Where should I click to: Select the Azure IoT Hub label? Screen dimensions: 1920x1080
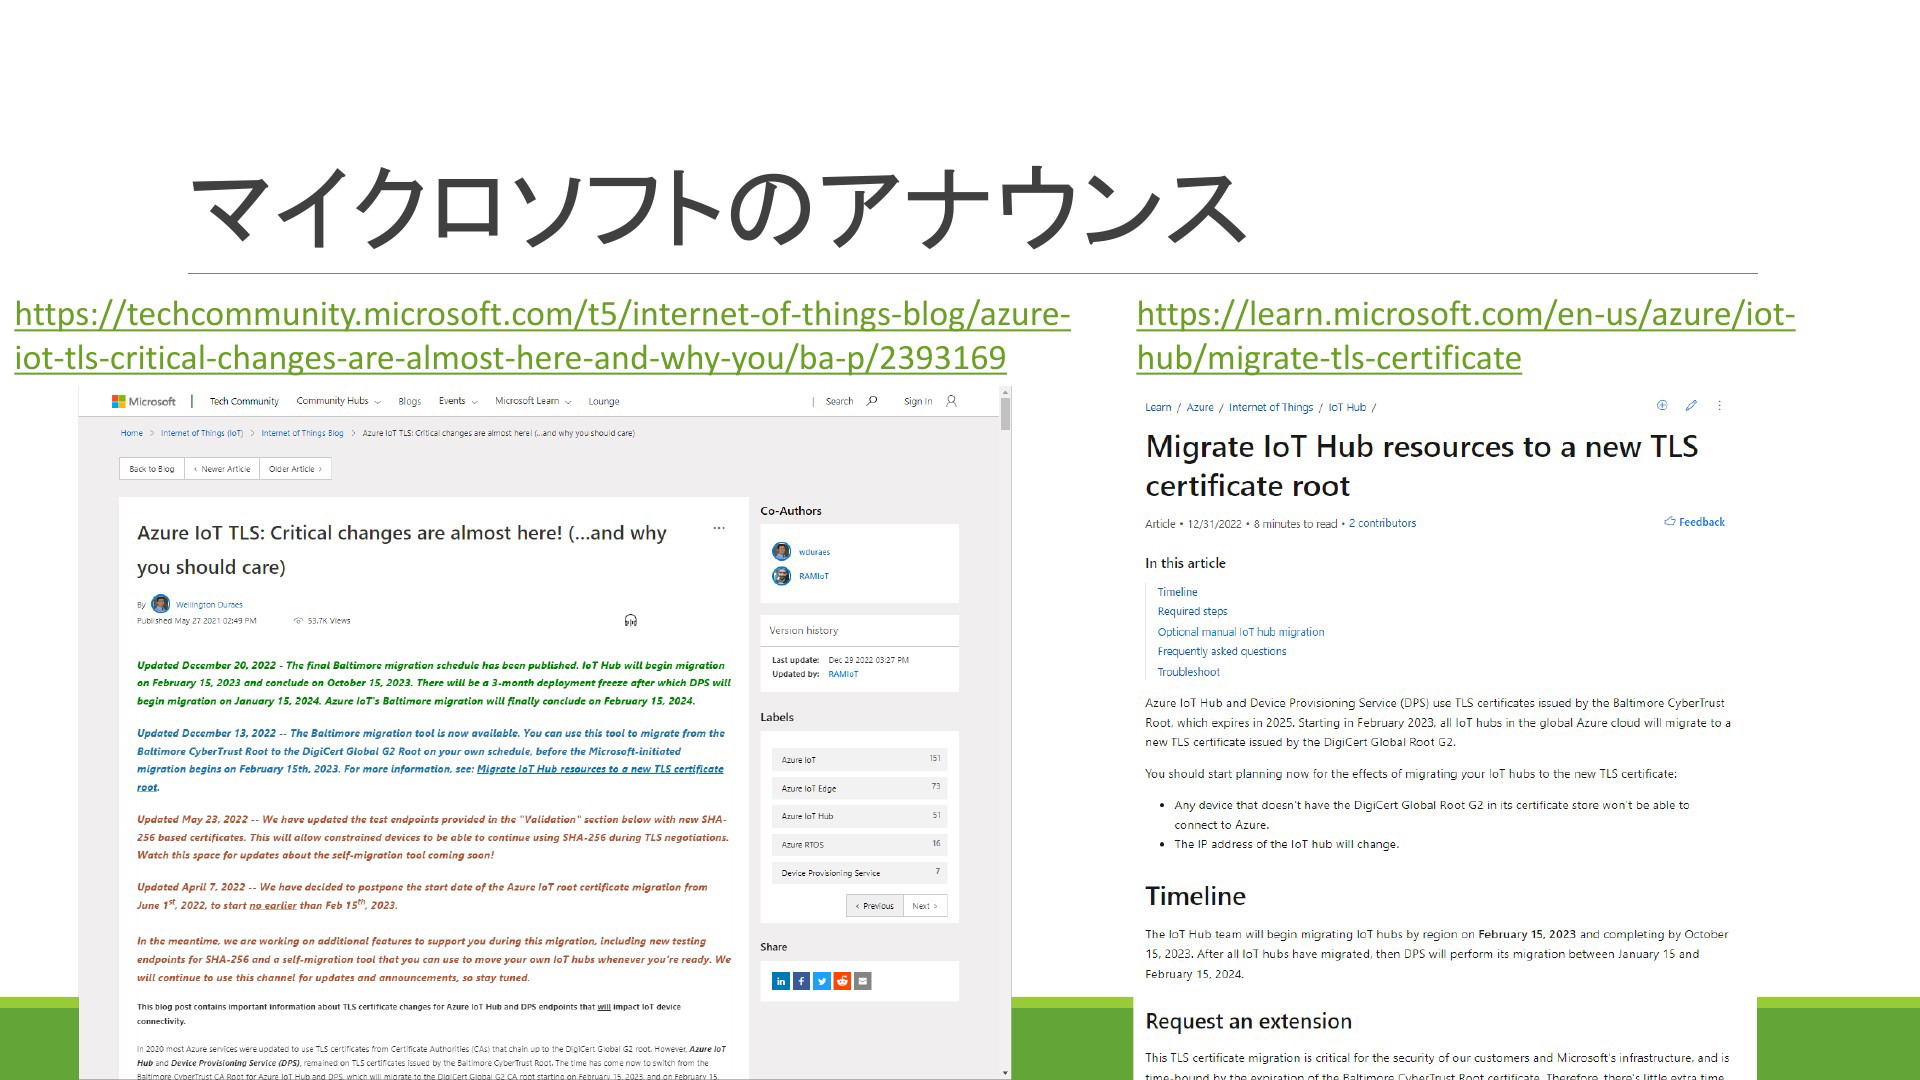pos(859,816)
